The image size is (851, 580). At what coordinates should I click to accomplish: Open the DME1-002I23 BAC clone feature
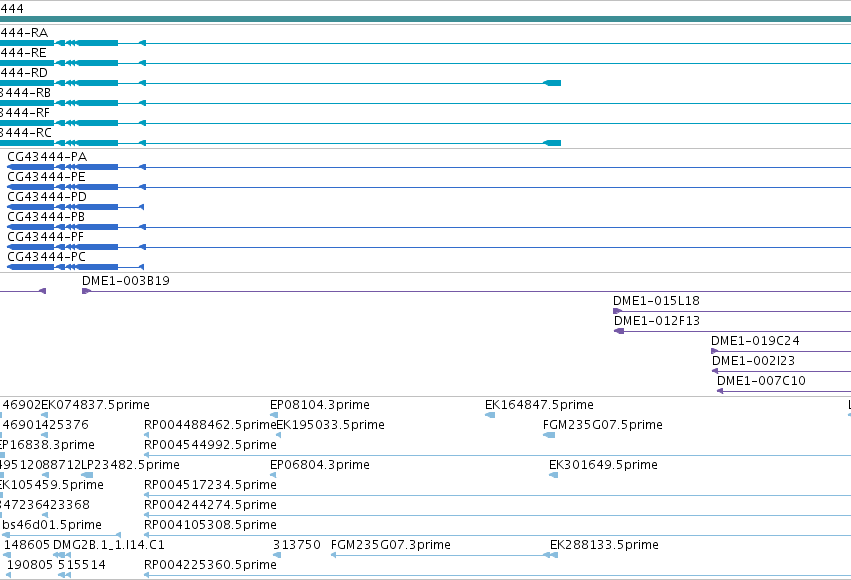click(x=753, y=361)
